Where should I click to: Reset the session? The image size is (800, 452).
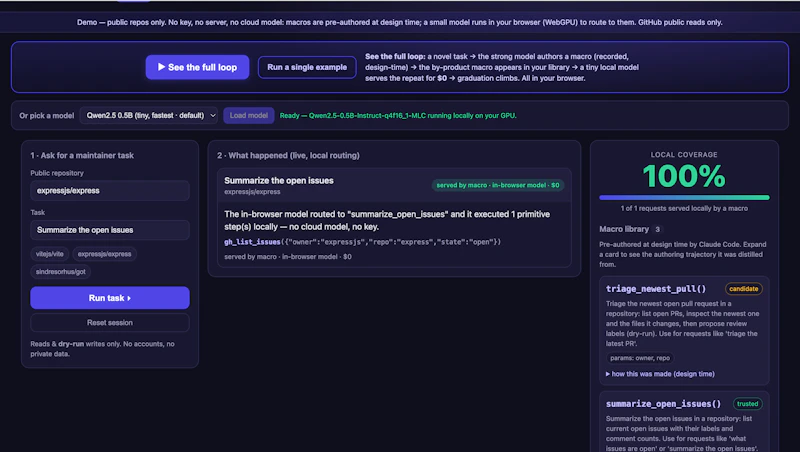point(110,322)
